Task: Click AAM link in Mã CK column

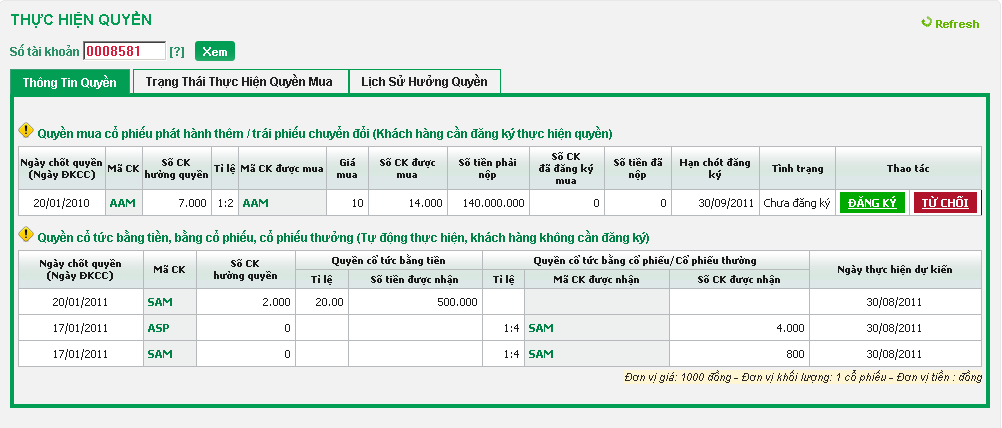Action: coord(122,203)
